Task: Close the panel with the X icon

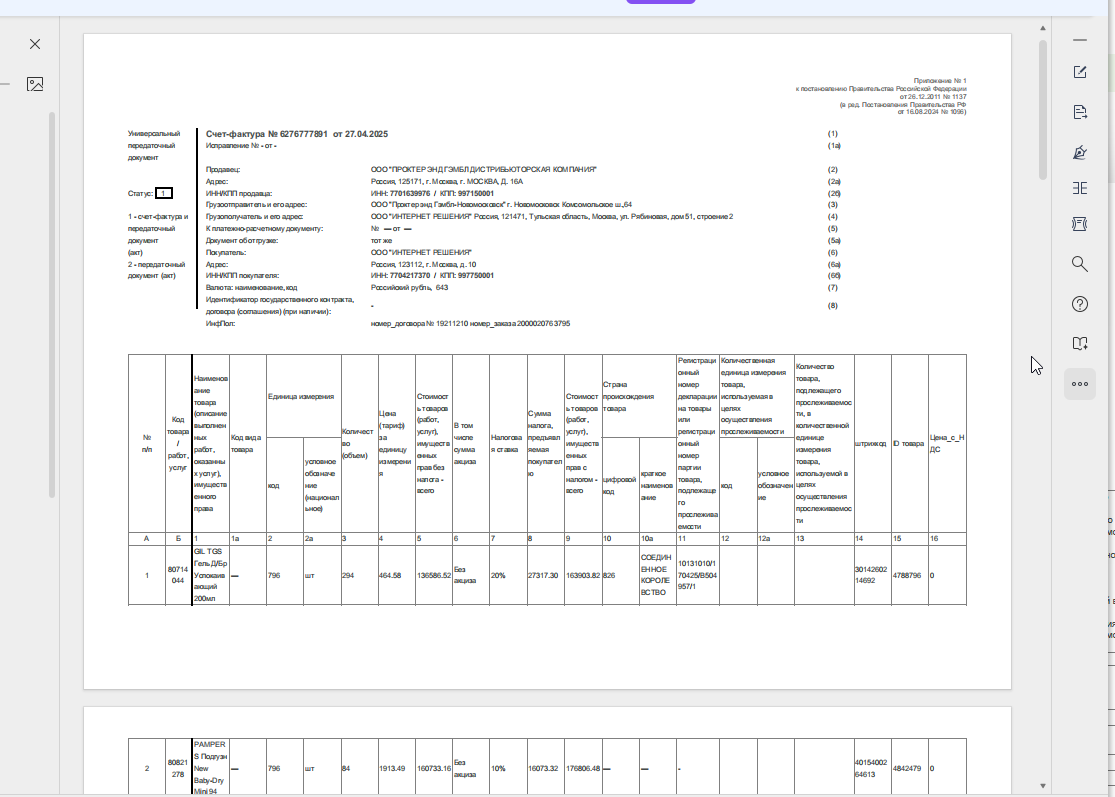Action: (x=35, y=44)
